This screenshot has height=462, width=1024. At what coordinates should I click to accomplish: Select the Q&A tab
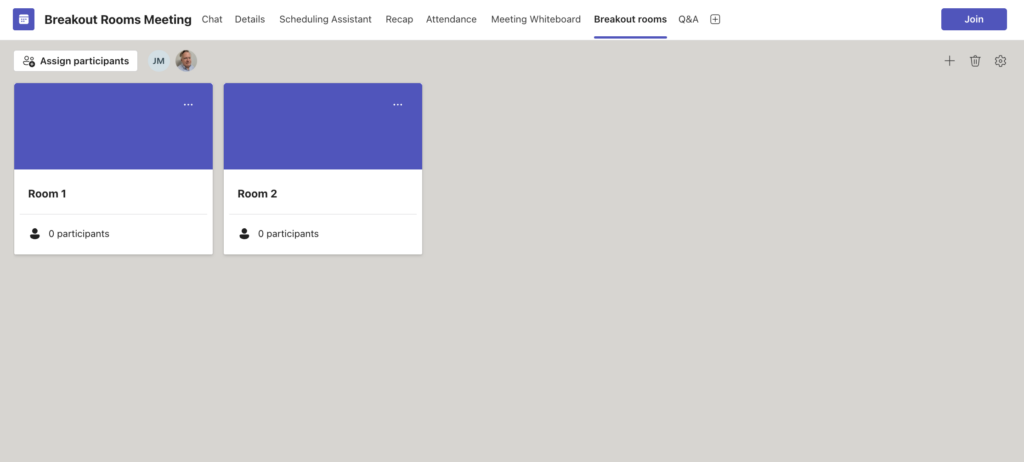click(688, 19)
